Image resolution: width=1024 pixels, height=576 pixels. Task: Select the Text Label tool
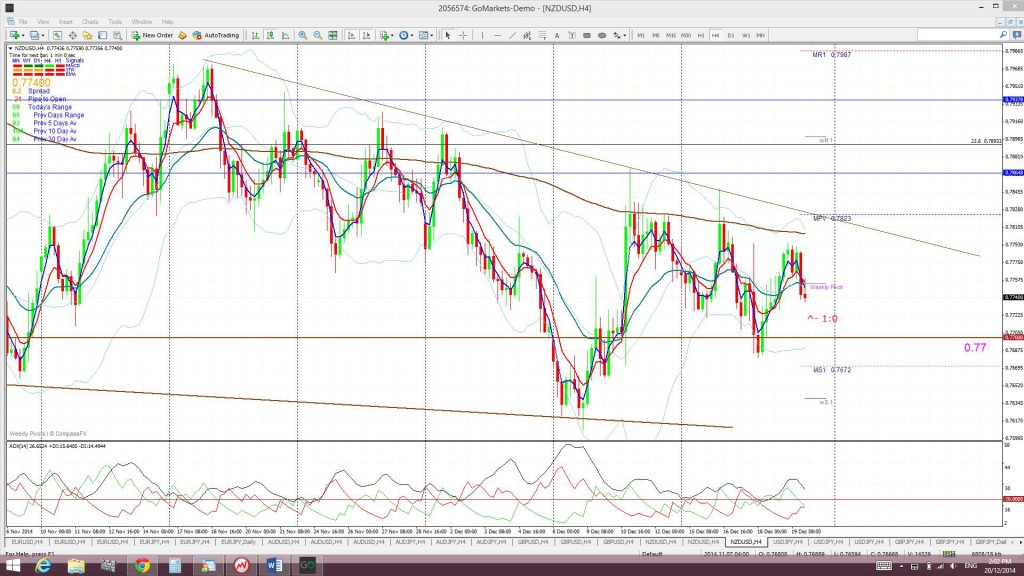pos(572,35)
